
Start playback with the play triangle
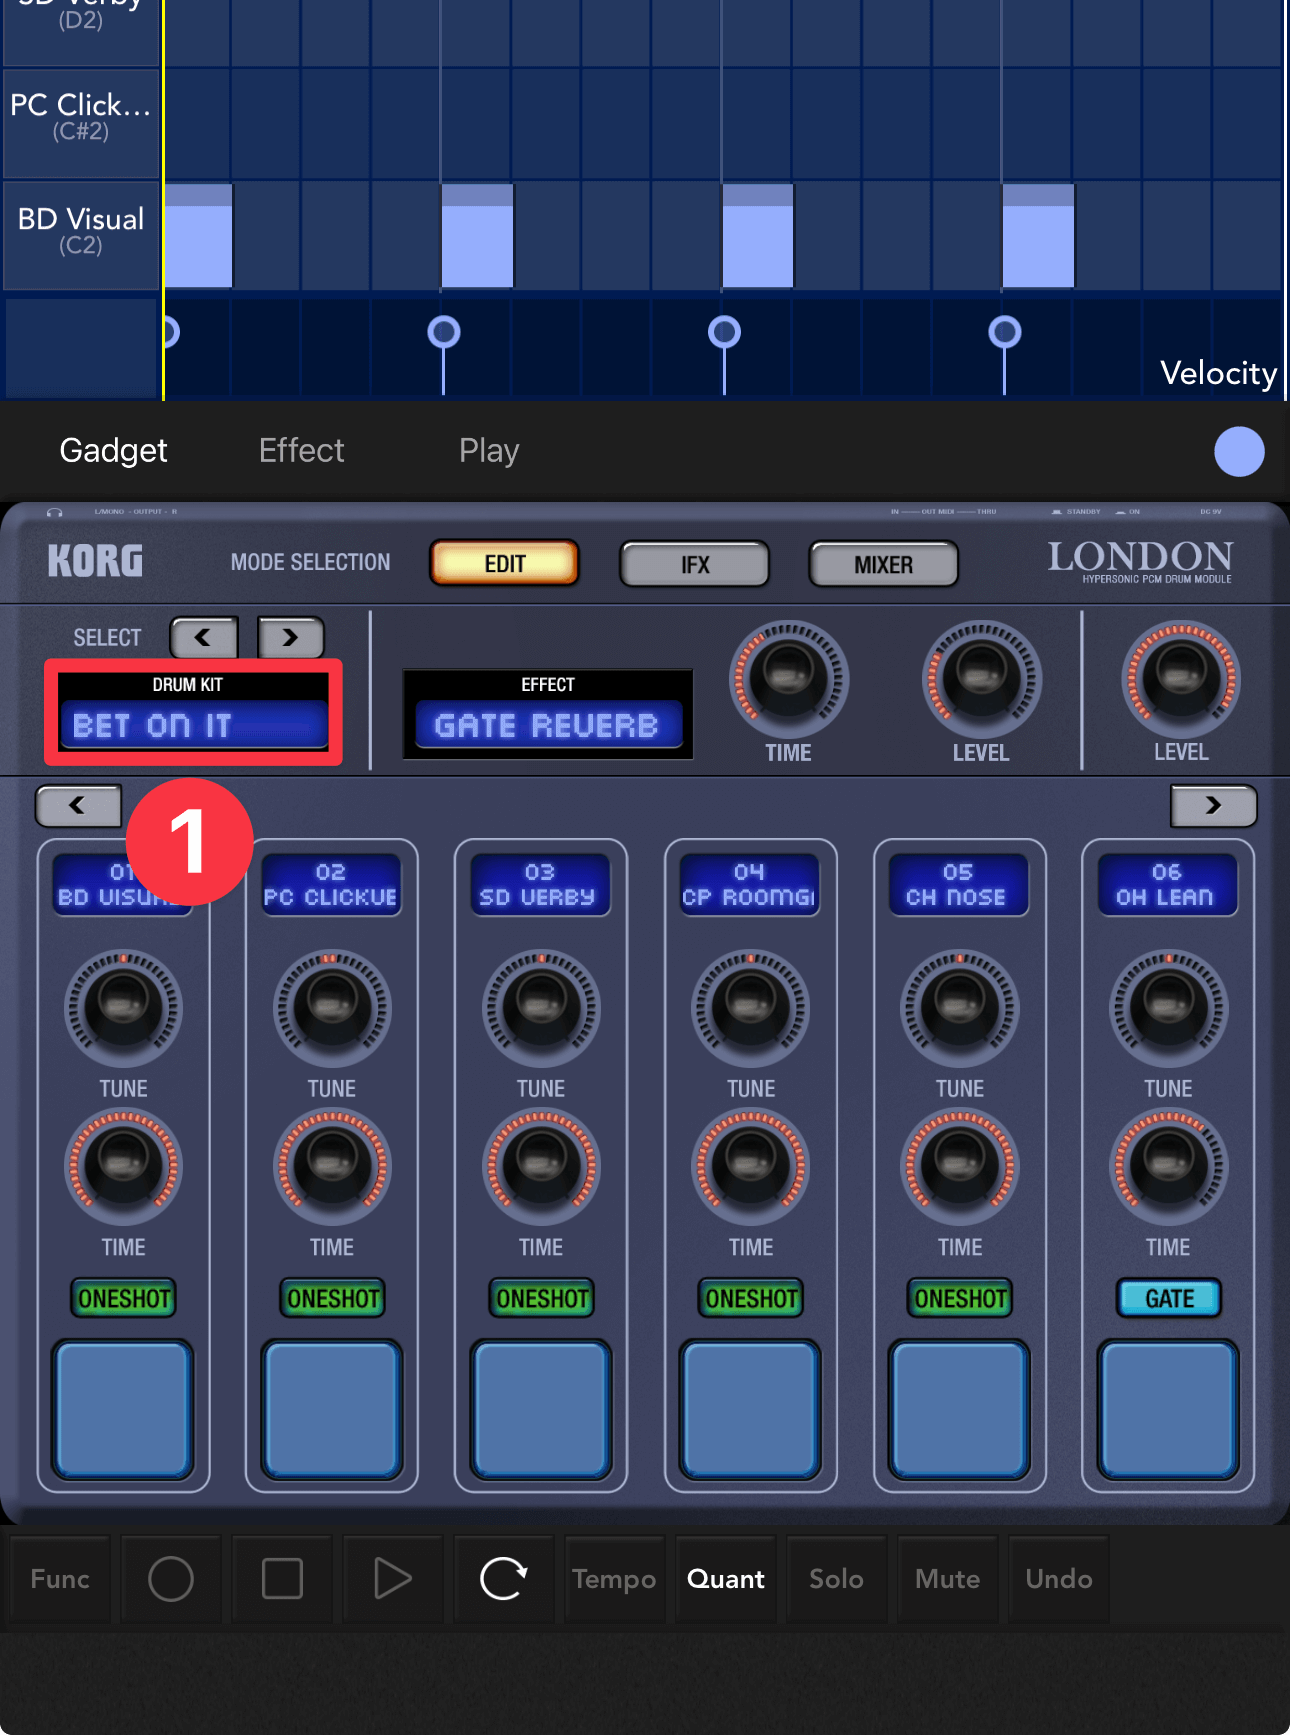[392, 1579]
